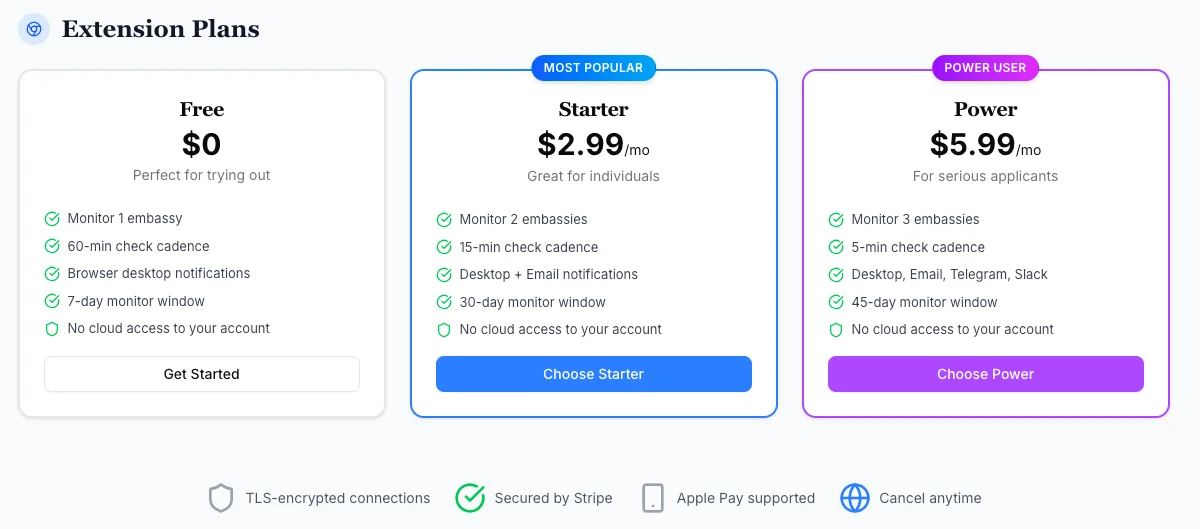1200x529 pixels.
Task: Click the MOST POPULAR badge
Action: pyautogui.click(x=593, y=68)
